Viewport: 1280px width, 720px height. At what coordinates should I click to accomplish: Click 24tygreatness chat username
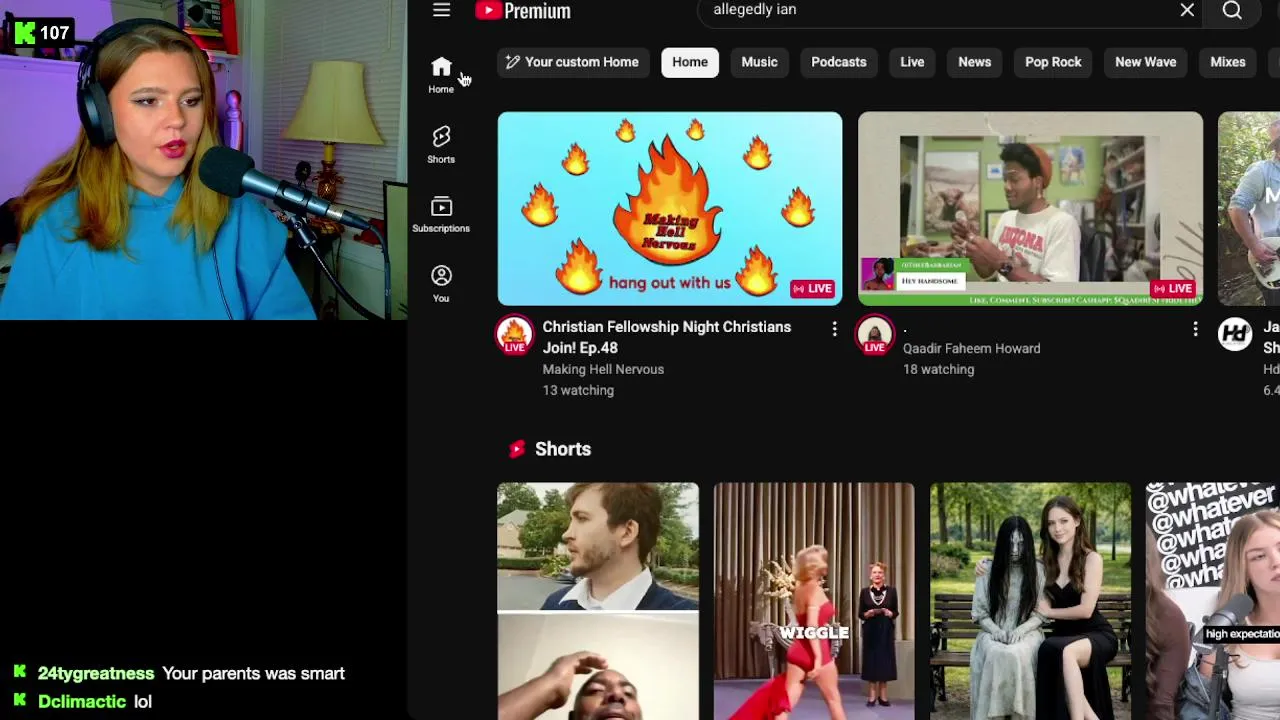click(96, 673)
